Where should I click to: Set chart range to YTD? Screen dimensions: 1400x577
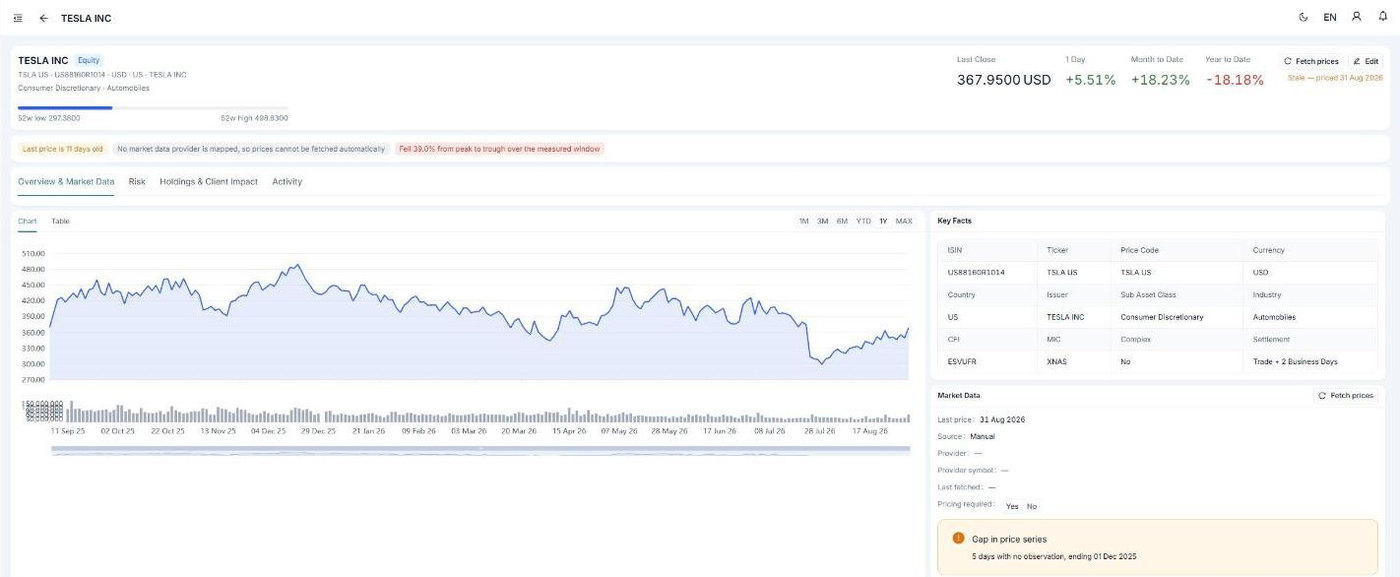coord(864,221)
